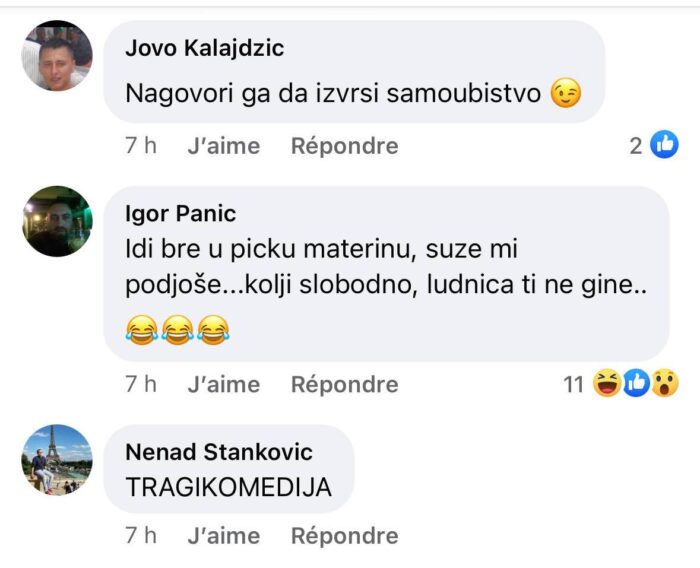The width and height of the screenshot is (700, 568).
Task: Click the laughing Haha reaction icon on Igor's comment
Action: point(606,384)
